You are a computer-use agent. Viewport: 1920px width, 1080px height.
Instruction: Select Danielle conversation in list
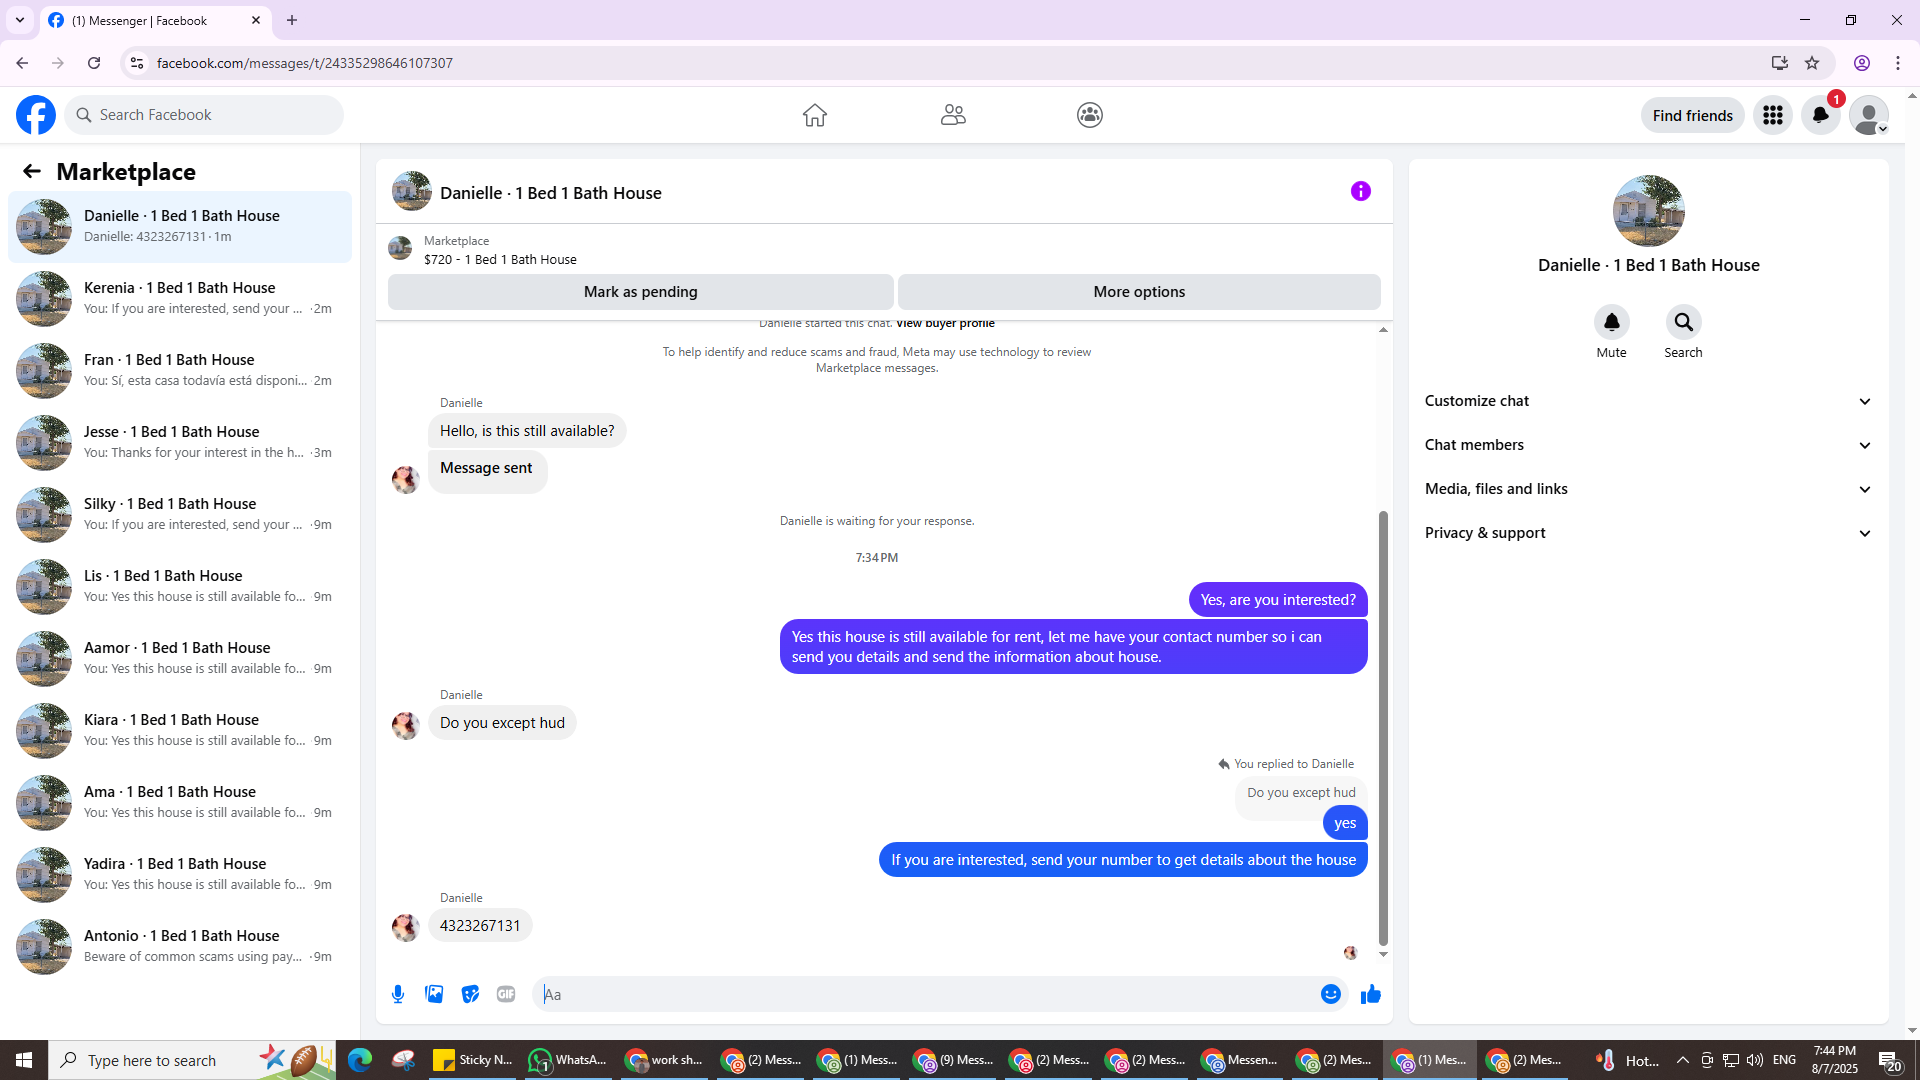tap(180, 226)
